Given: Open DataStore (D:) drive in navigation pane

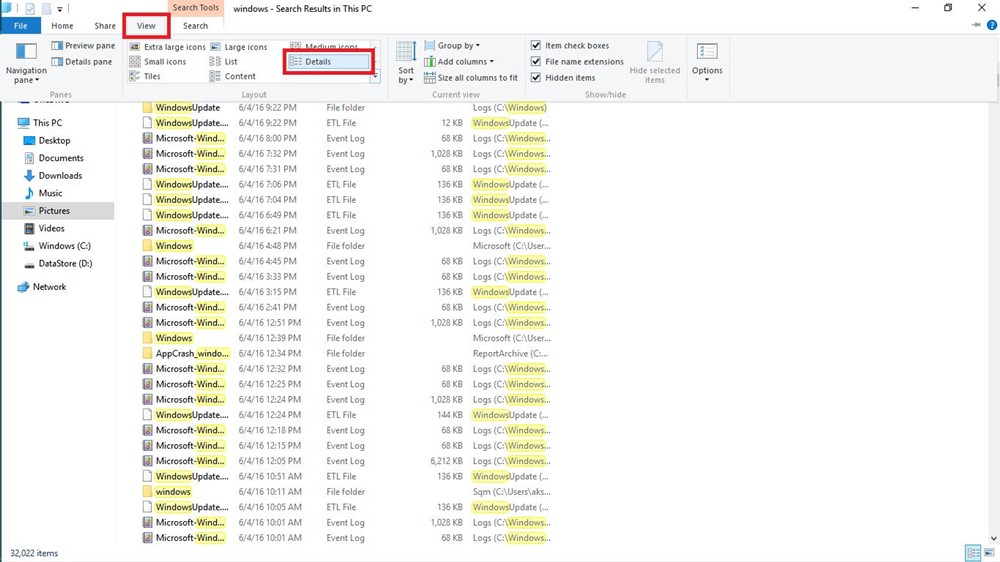Looking at the screenshot, I should pyautogui.click(x=58, y=263).
